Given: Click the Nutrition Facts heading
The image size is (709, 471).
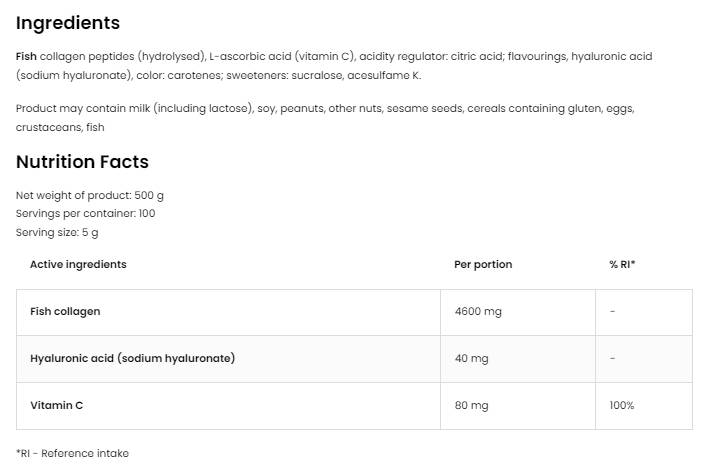Looking at the screenshot, I should coord(82,162).
